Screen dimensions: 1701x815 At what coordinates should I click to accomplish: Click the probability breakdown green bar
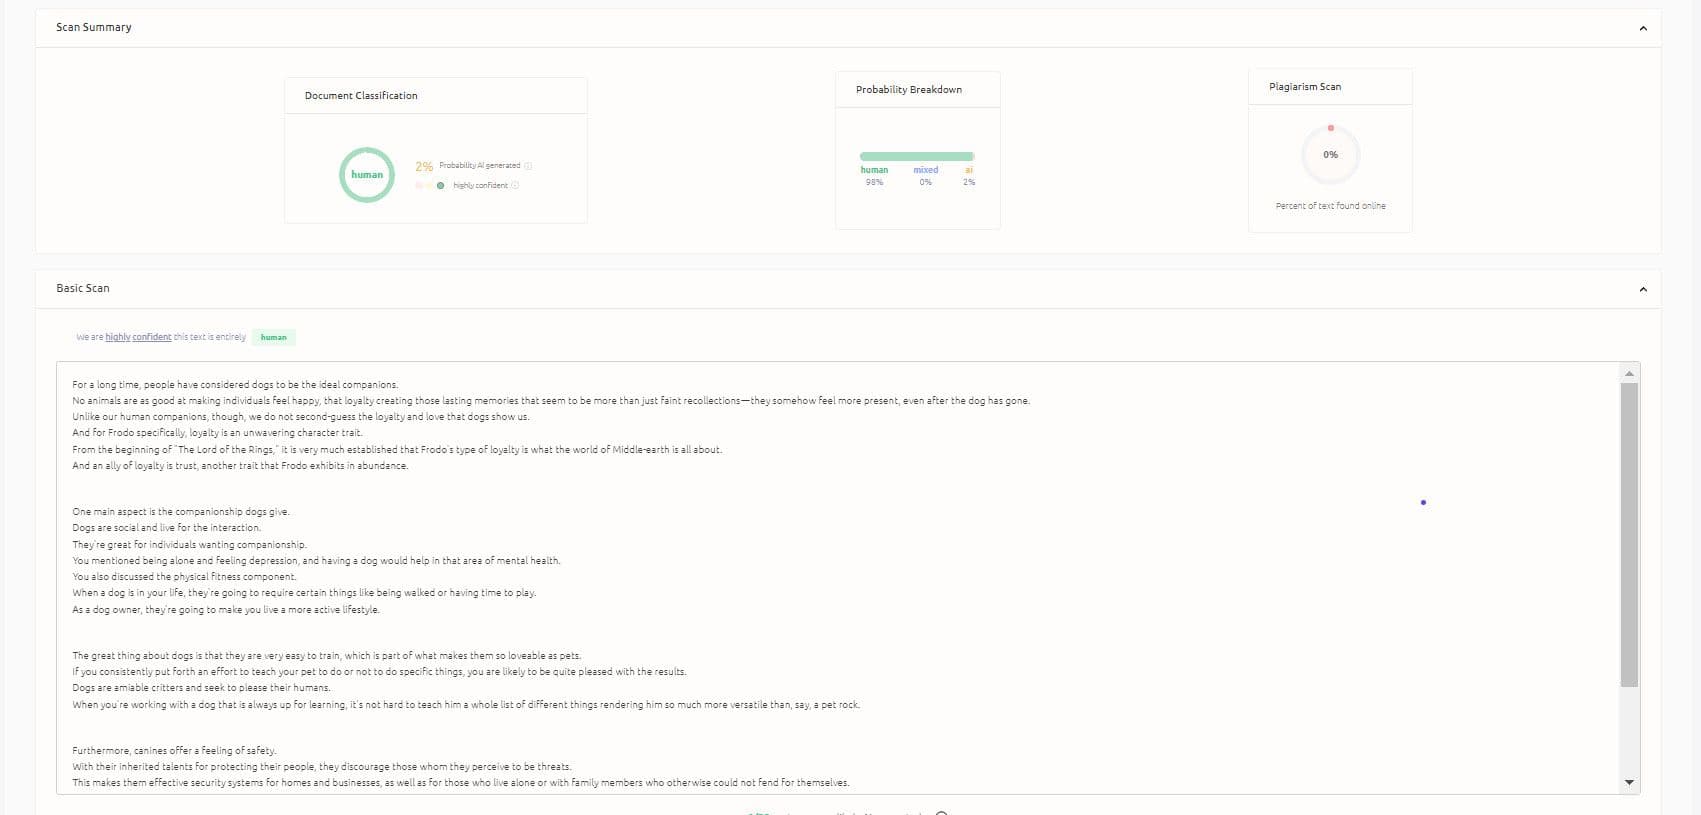pyautogui.click(x=916, y=156)
